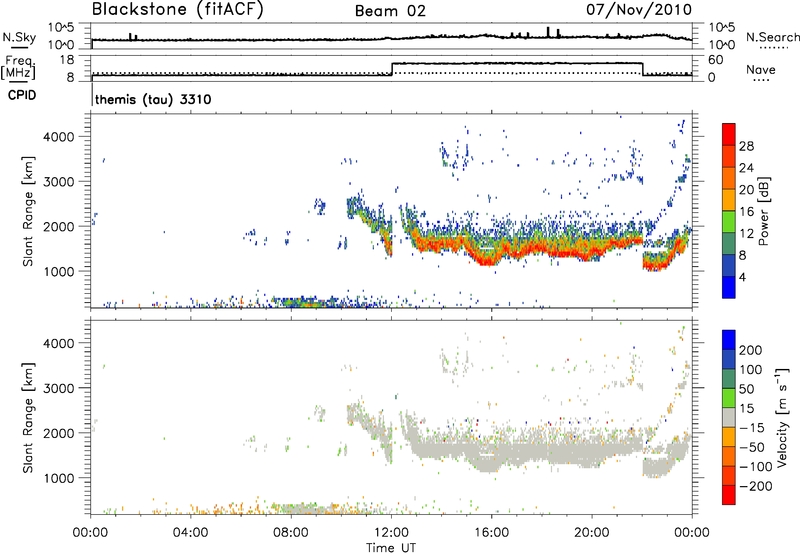
Task: Click the velocity color bar grey segment
Action: (x=729, y=418)
